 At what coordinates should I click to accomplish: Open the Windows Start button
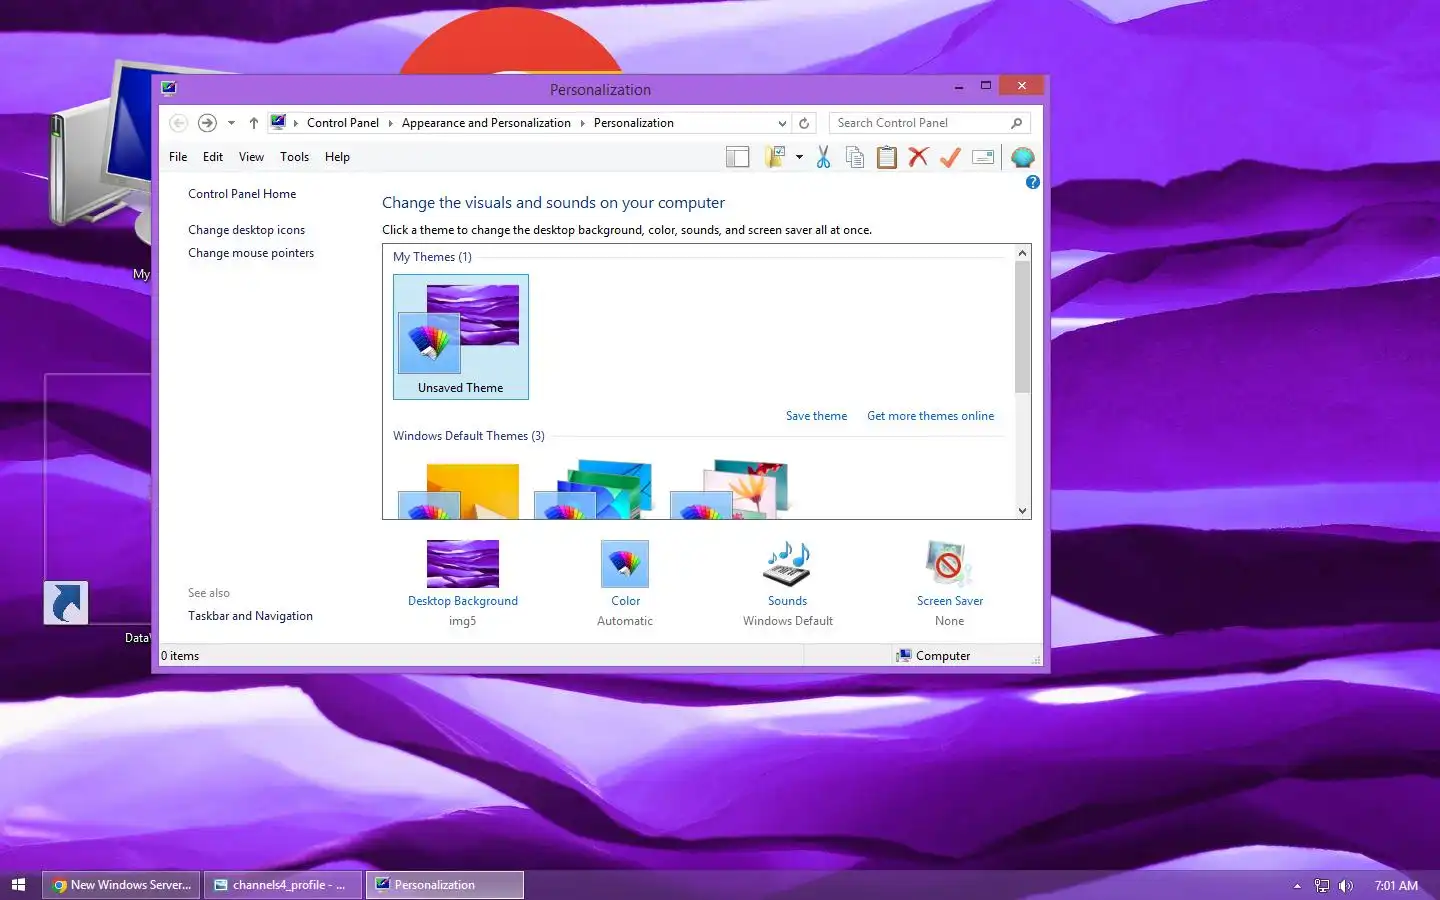tap(18, 885)
